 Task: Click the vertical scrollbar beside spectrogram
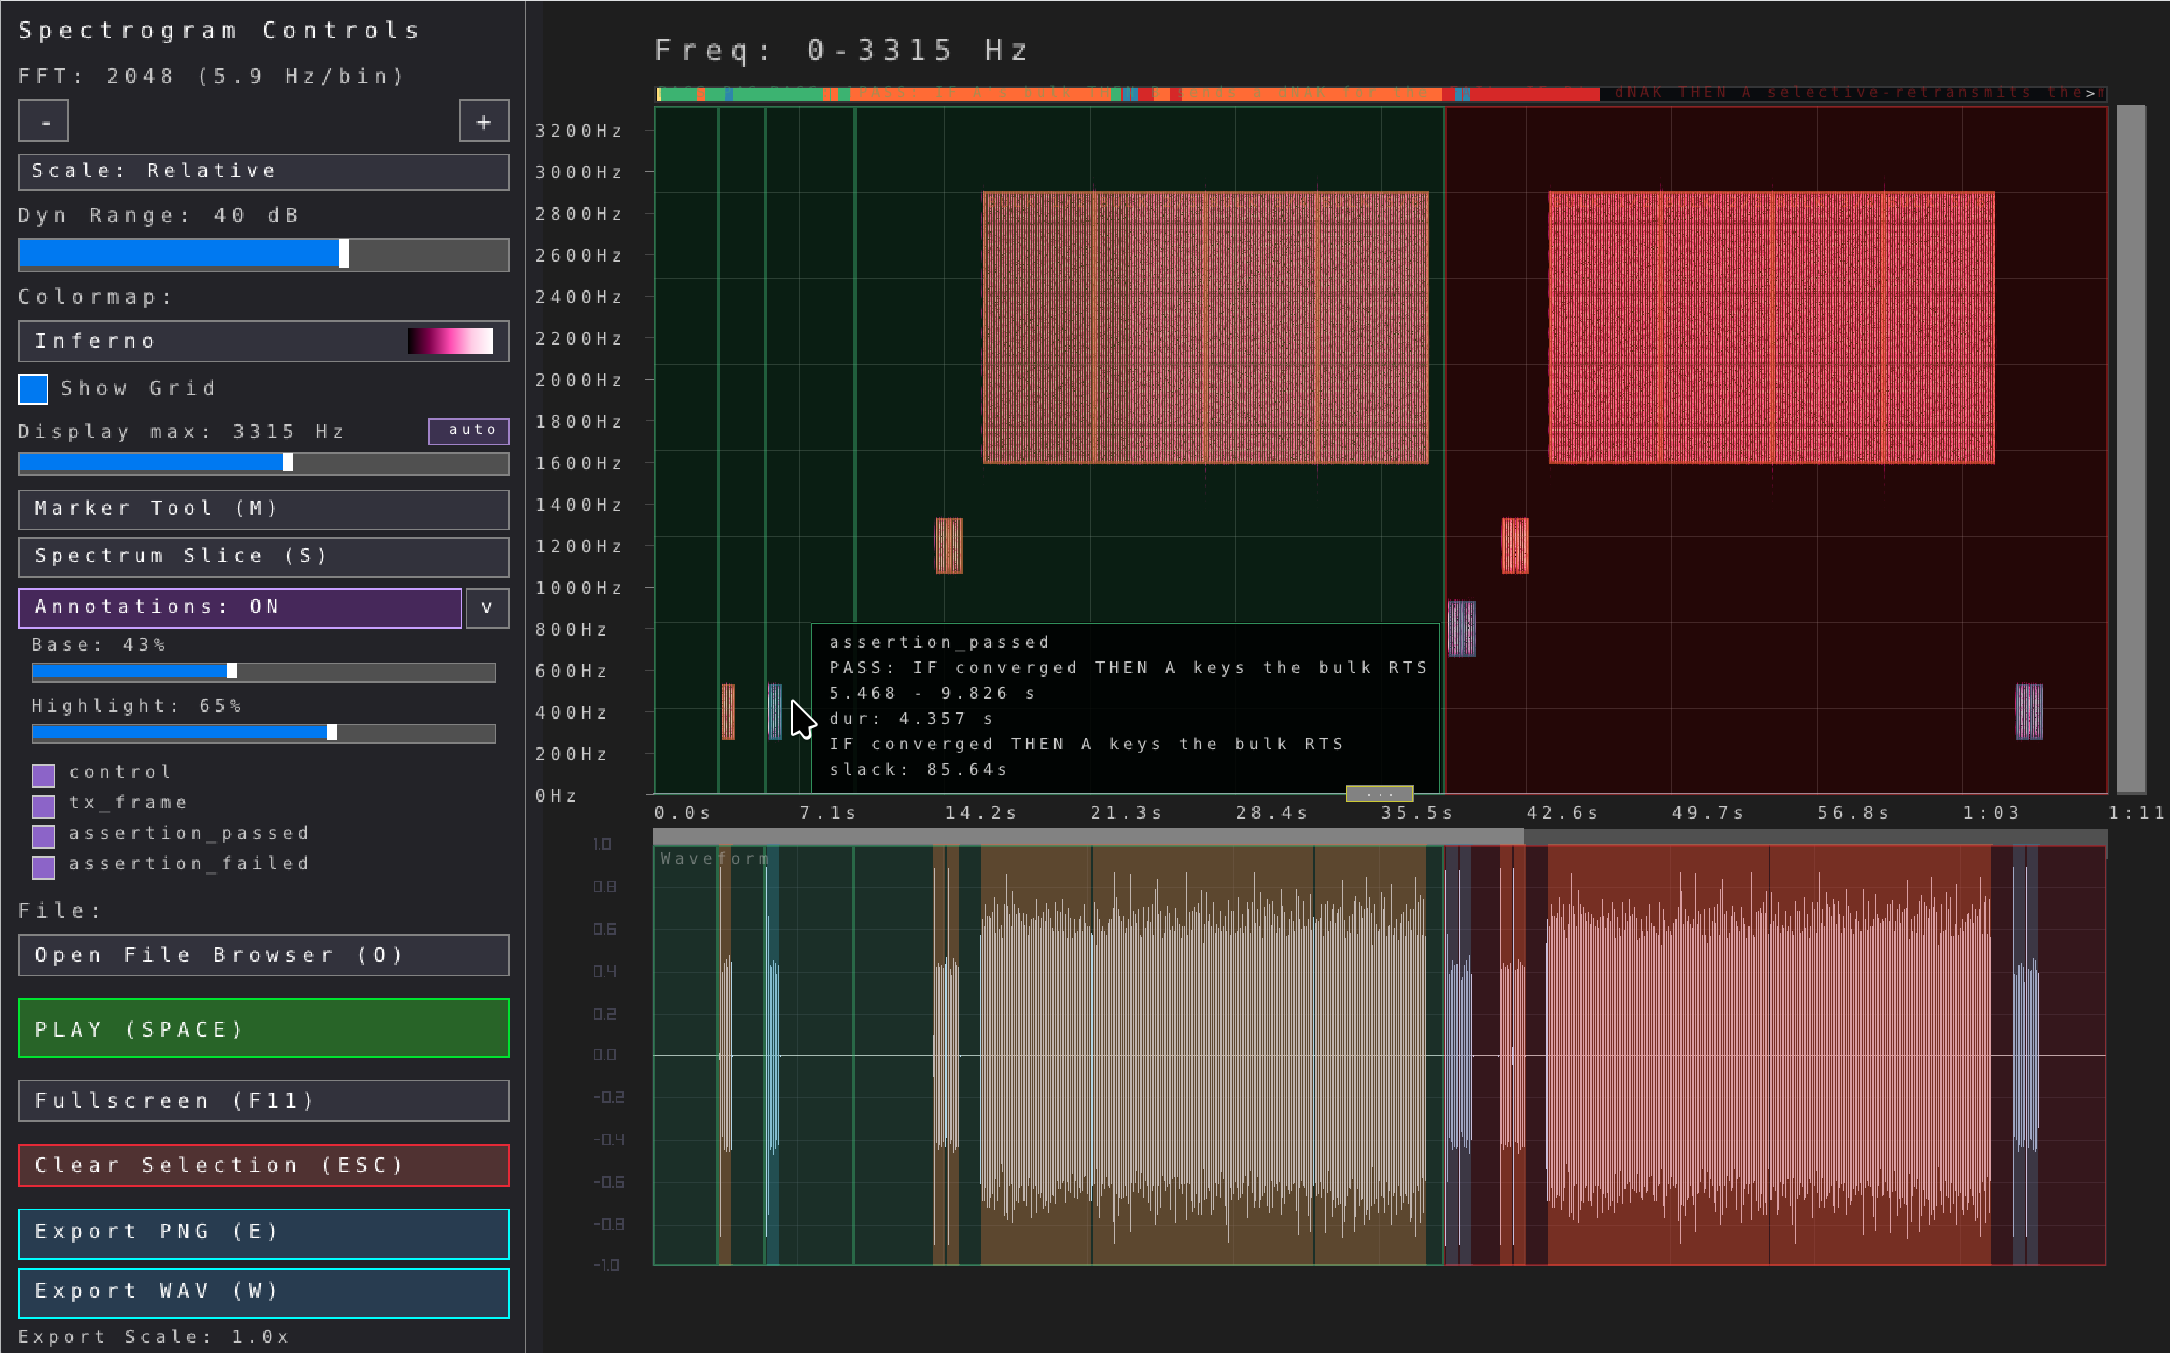pyautogui.click(x=2131, y=449)
